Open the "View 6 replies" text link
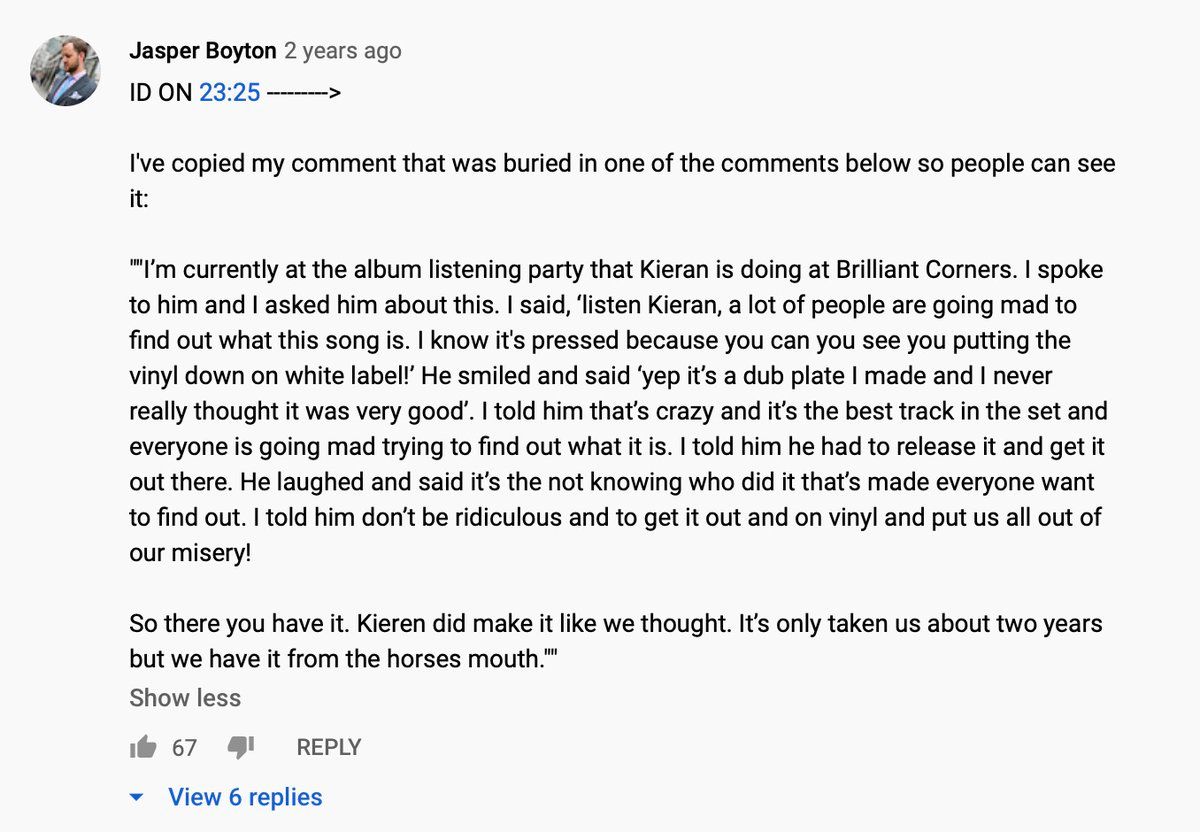 coord(245,797)
